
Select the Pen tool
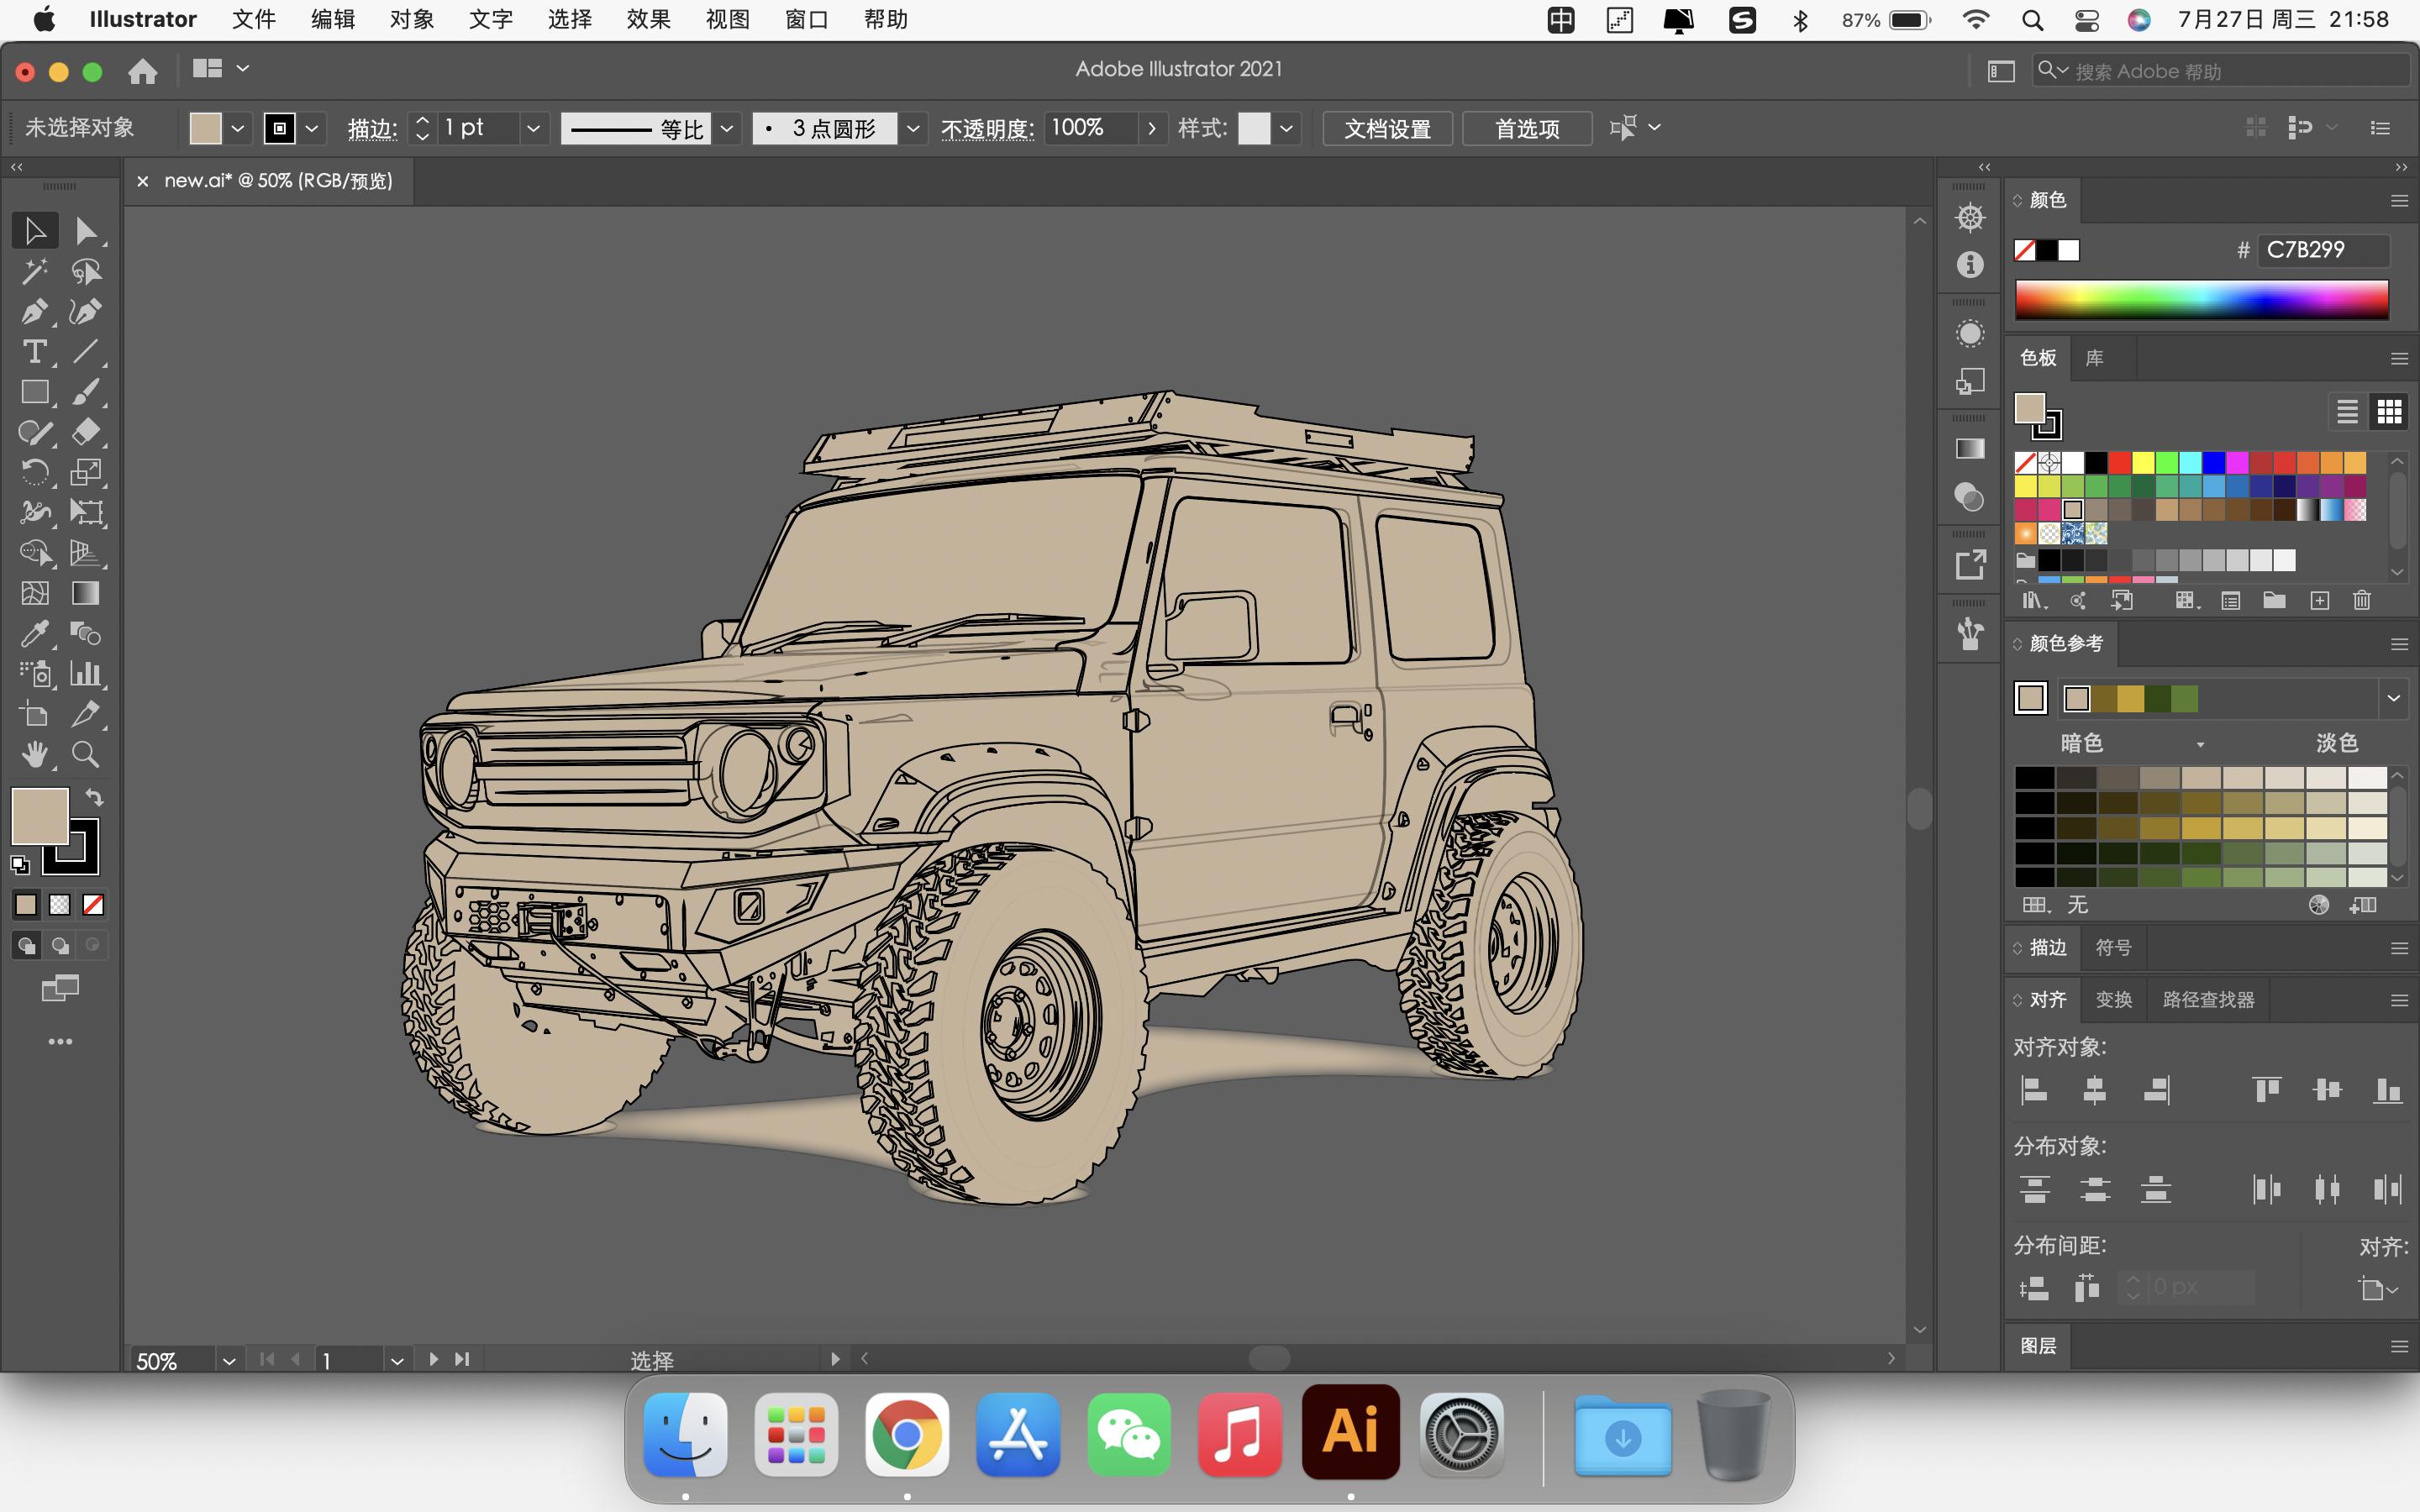pyautogui.click(x=34, y=312)
